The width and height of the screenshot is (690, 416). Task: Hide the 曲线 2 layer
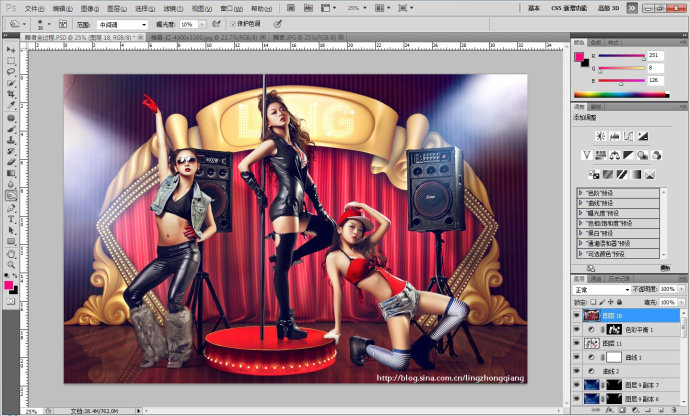[576, 371]
